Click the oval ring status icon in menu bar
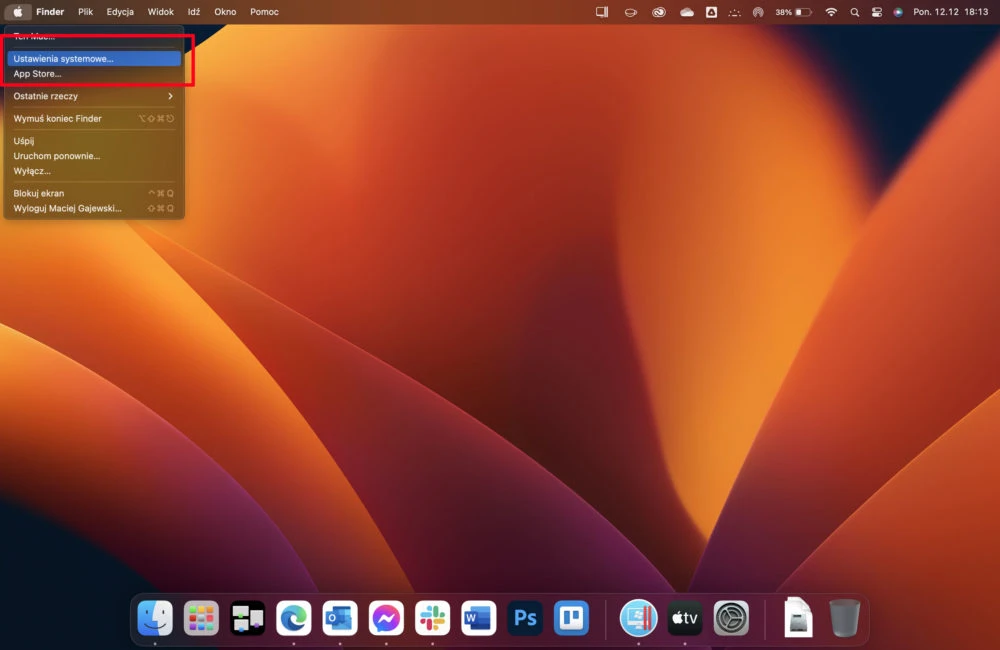This screenshot has width=1000, height=650. (x=630, y=11)
